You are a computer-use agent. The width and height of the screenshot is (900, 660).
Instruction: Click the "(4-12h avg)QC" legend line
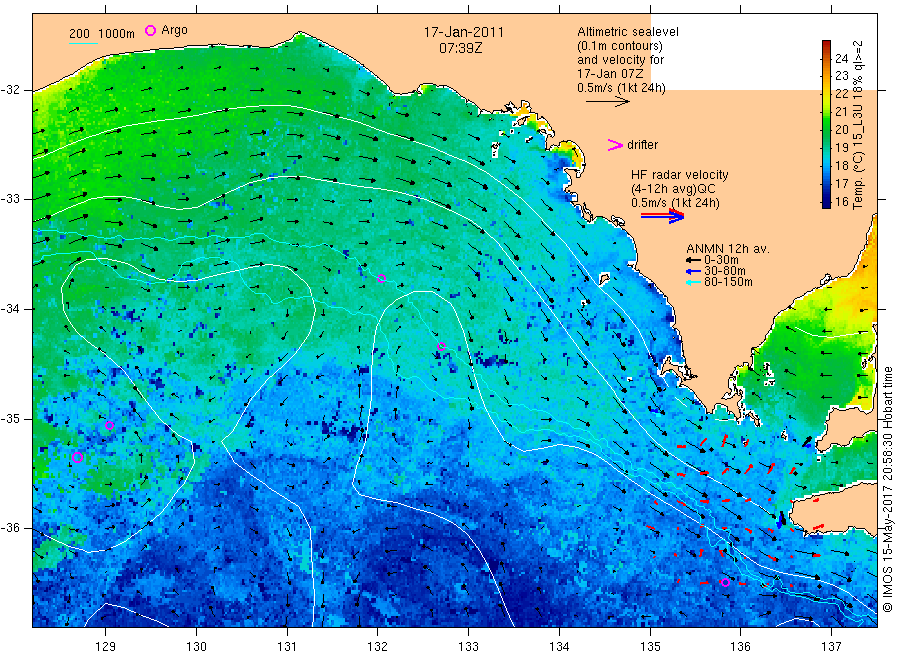tap(673, 189)
